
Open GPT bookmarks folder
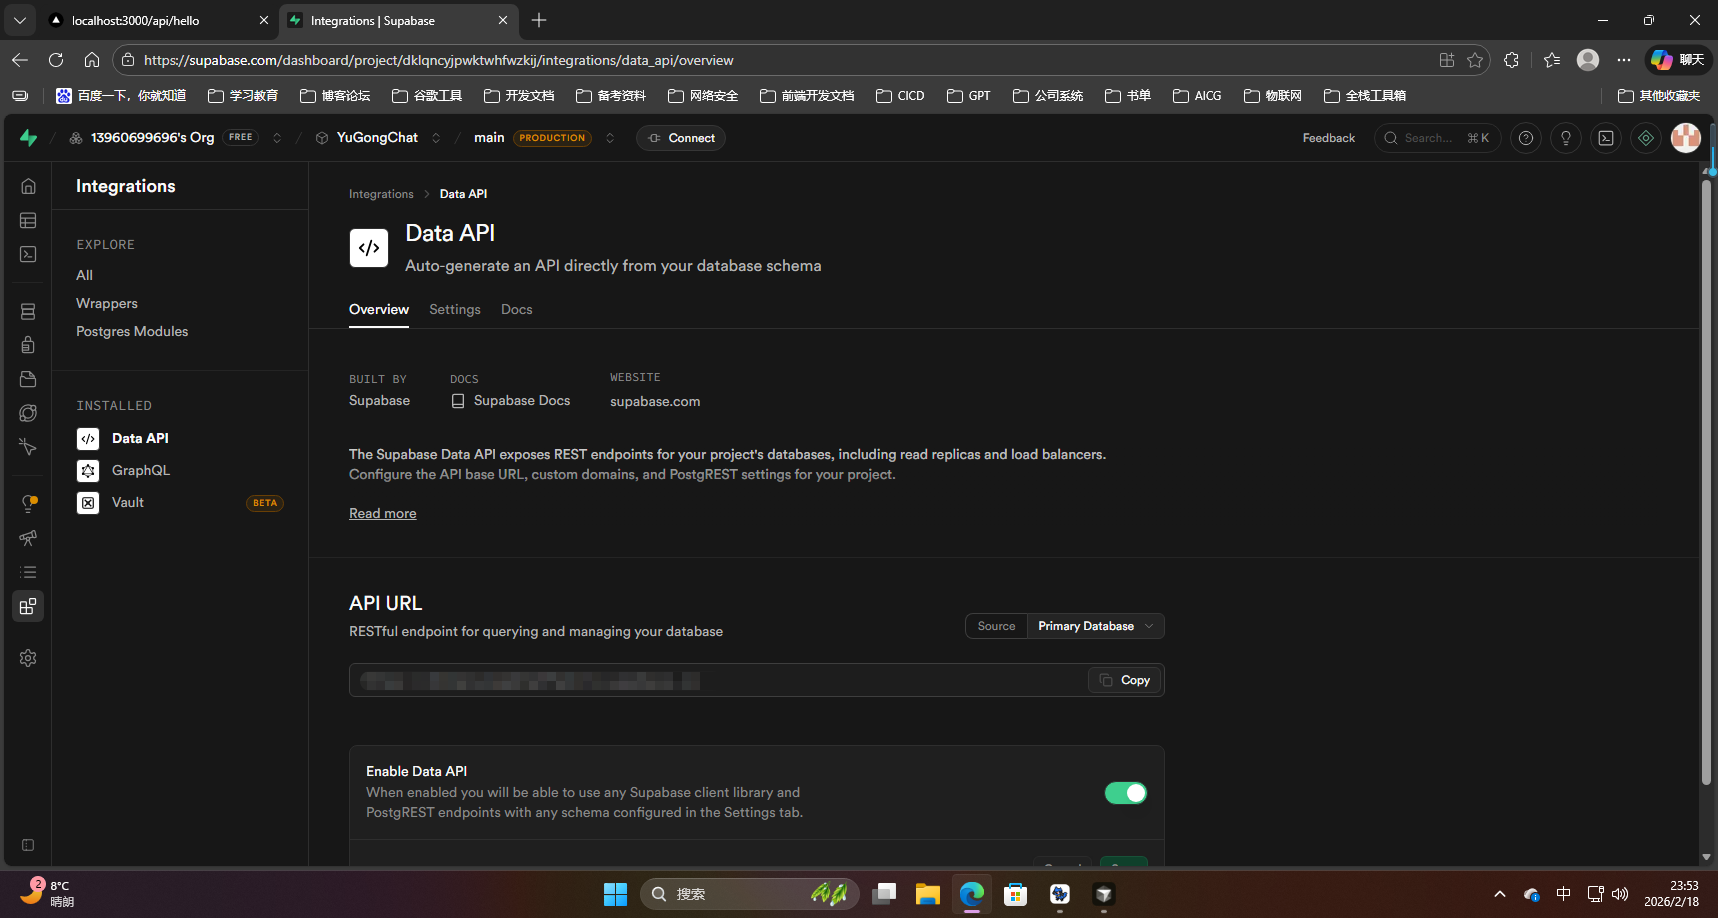click(x=969, y=96)
